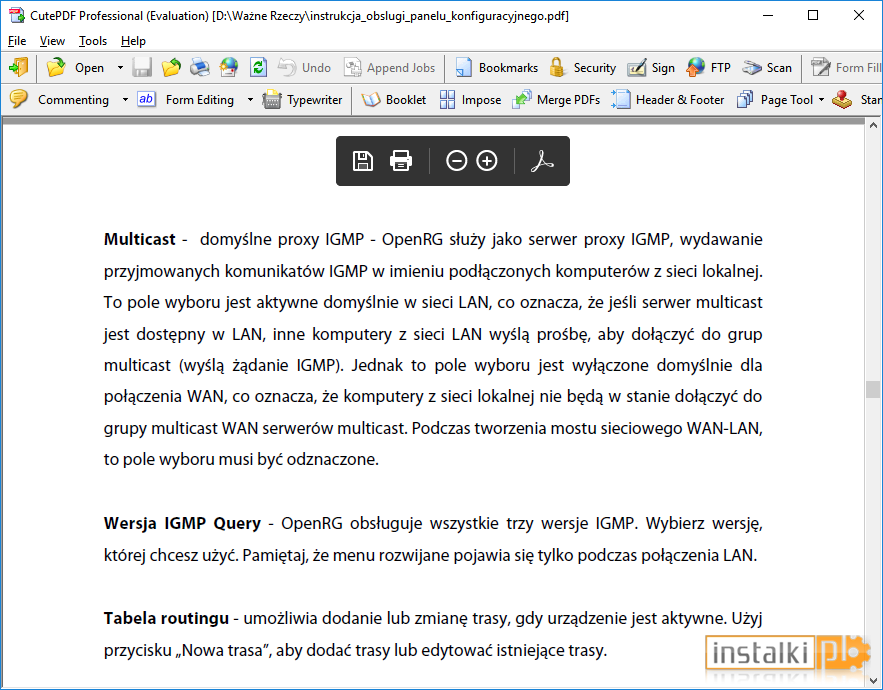Screen dimensions: 883x690
Task: Expand the Commenting dropdown arrow
Action: [125, 100]
